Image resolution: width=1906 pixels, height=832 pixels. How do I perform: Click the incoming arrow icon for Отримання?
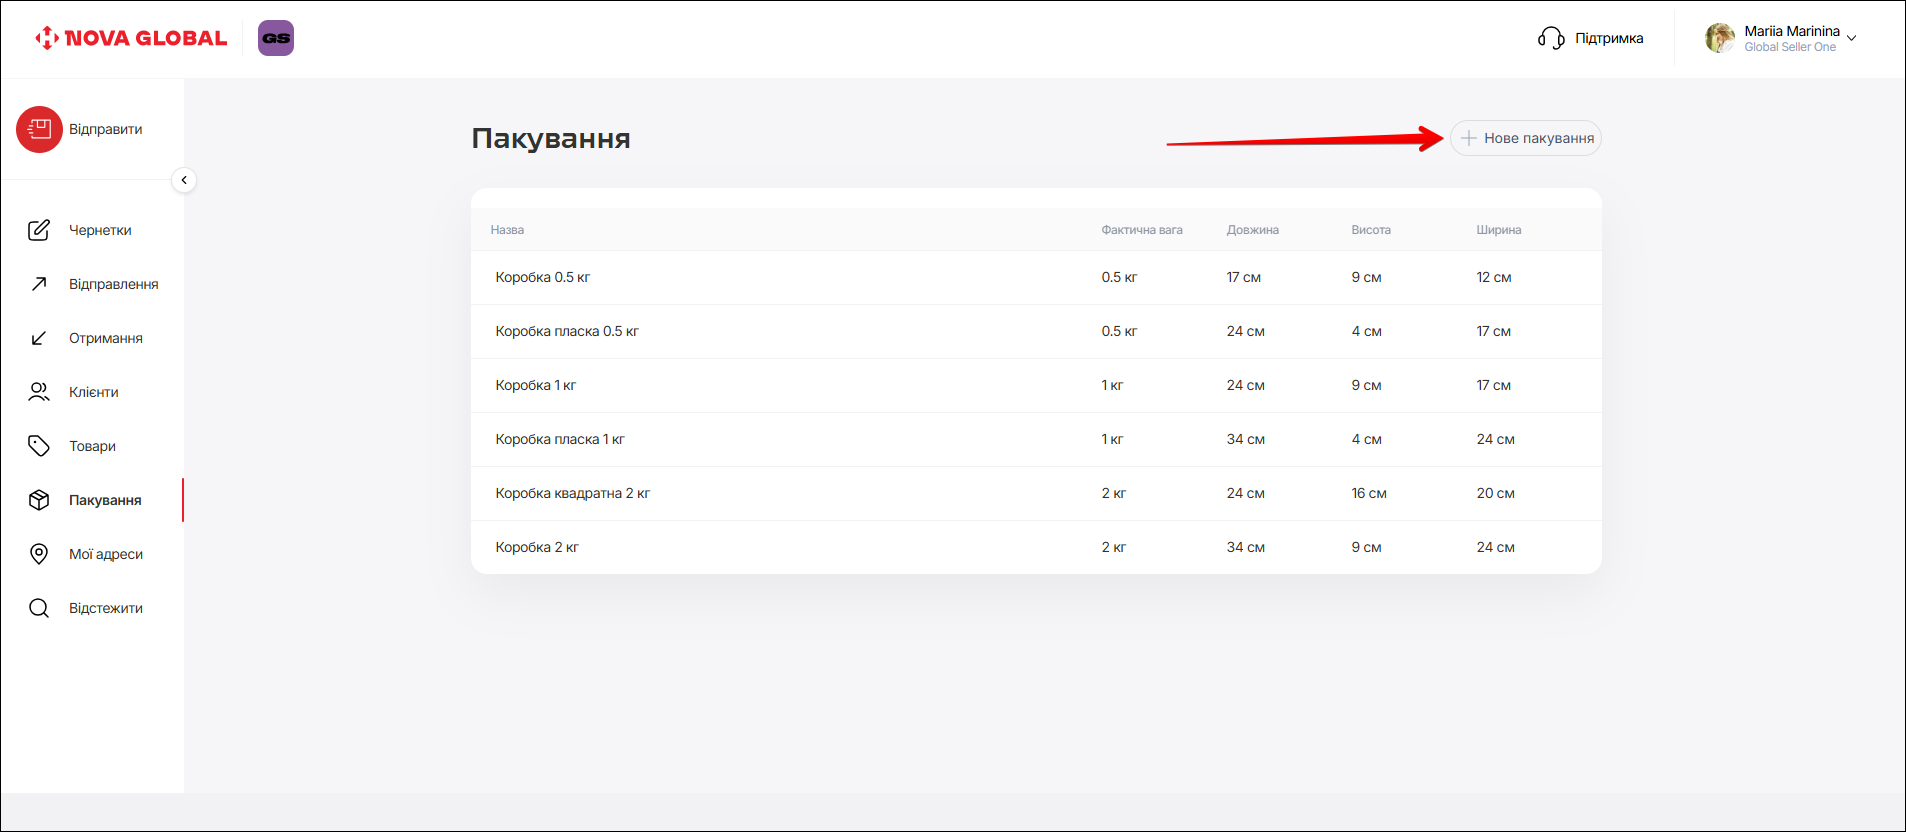click(x=39, y=338)
